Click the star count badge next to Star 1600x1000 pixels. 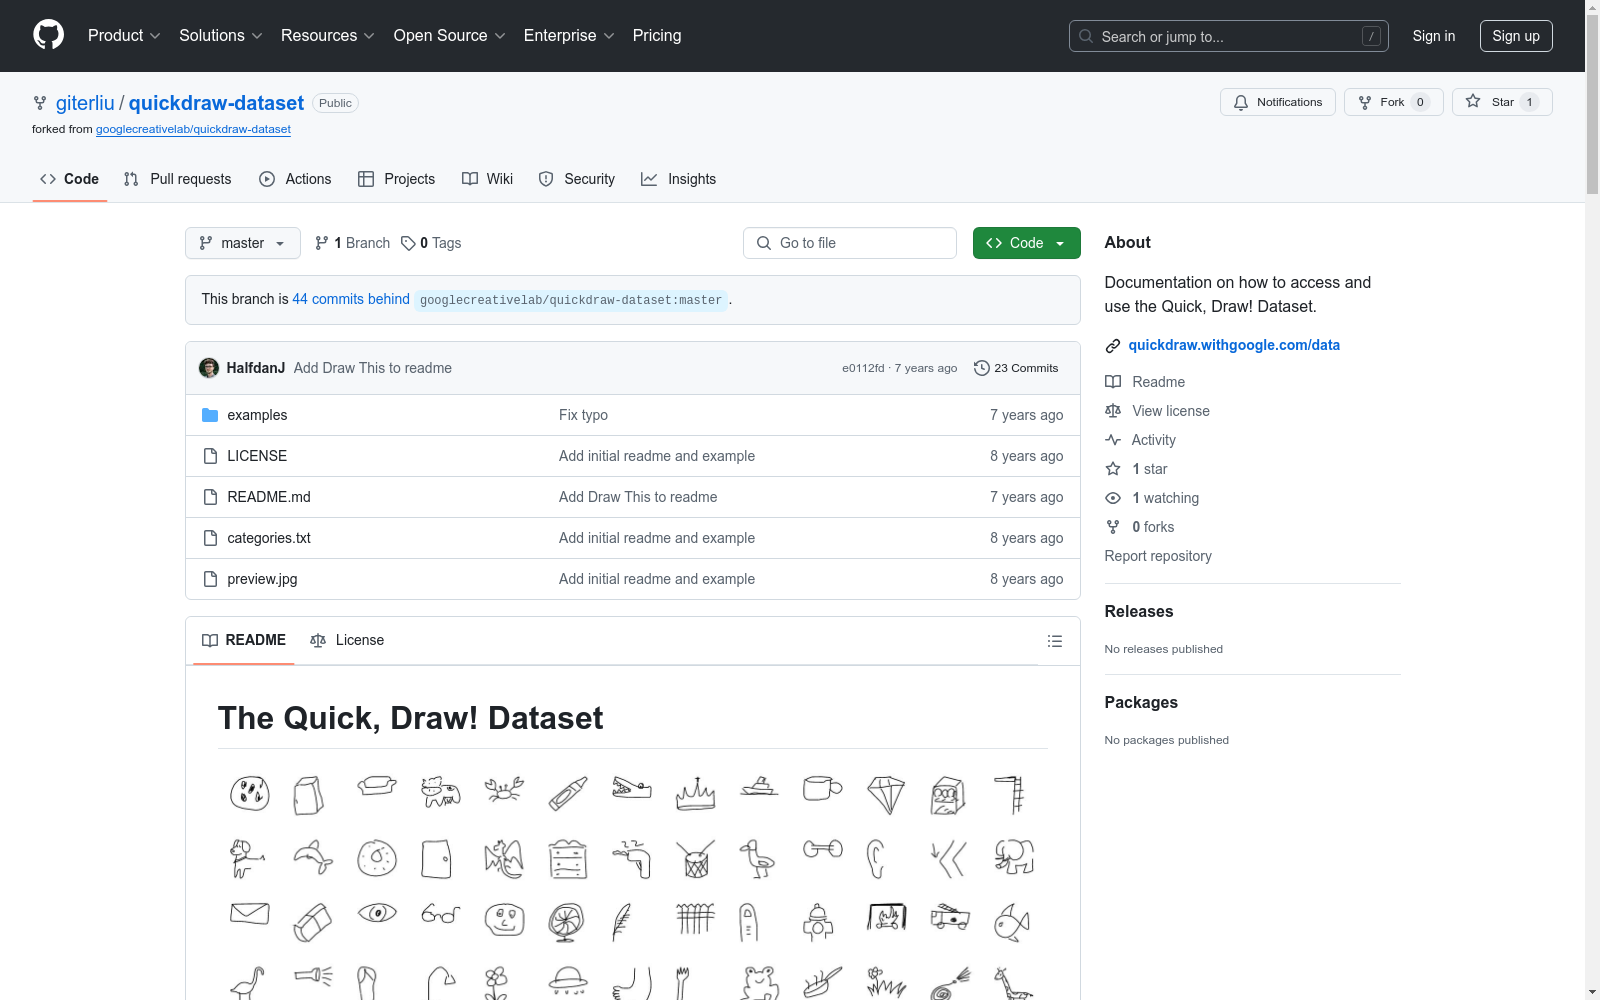[x=1529, y=102]
